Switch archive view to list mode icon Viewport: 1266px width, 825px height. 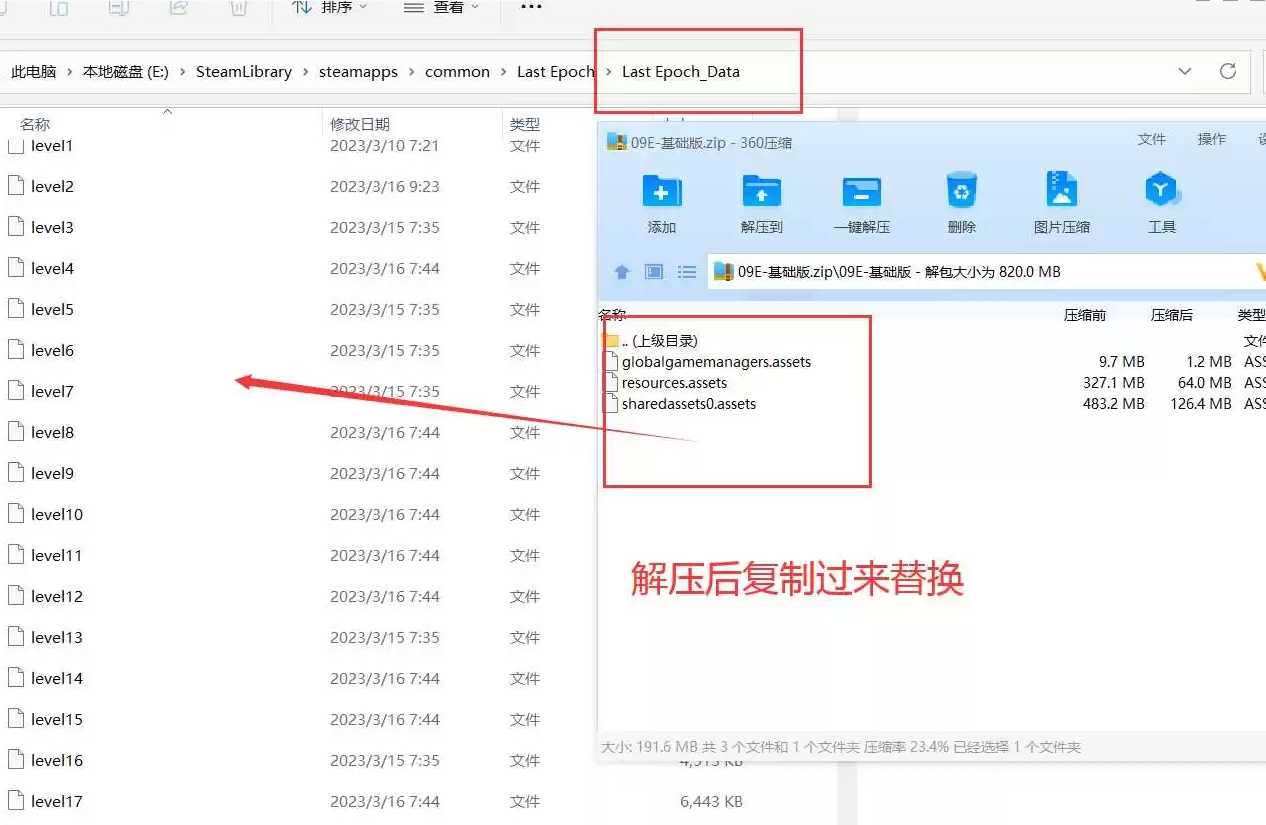(x=687, y=272)
